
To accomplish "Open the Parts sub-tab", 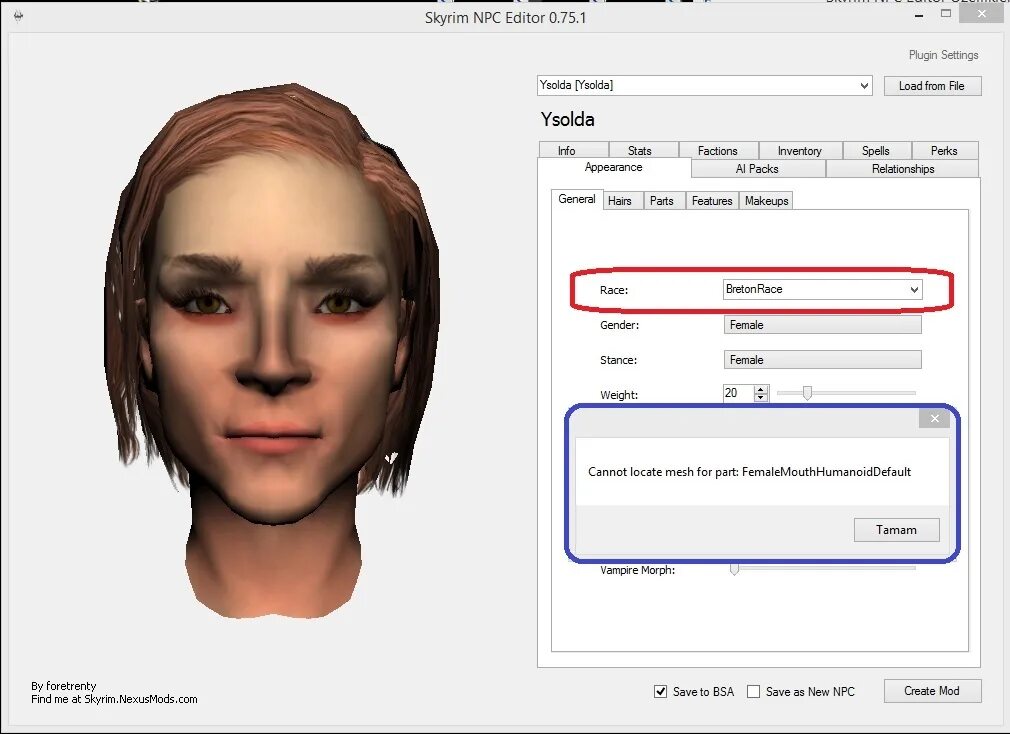I will 664,201.
